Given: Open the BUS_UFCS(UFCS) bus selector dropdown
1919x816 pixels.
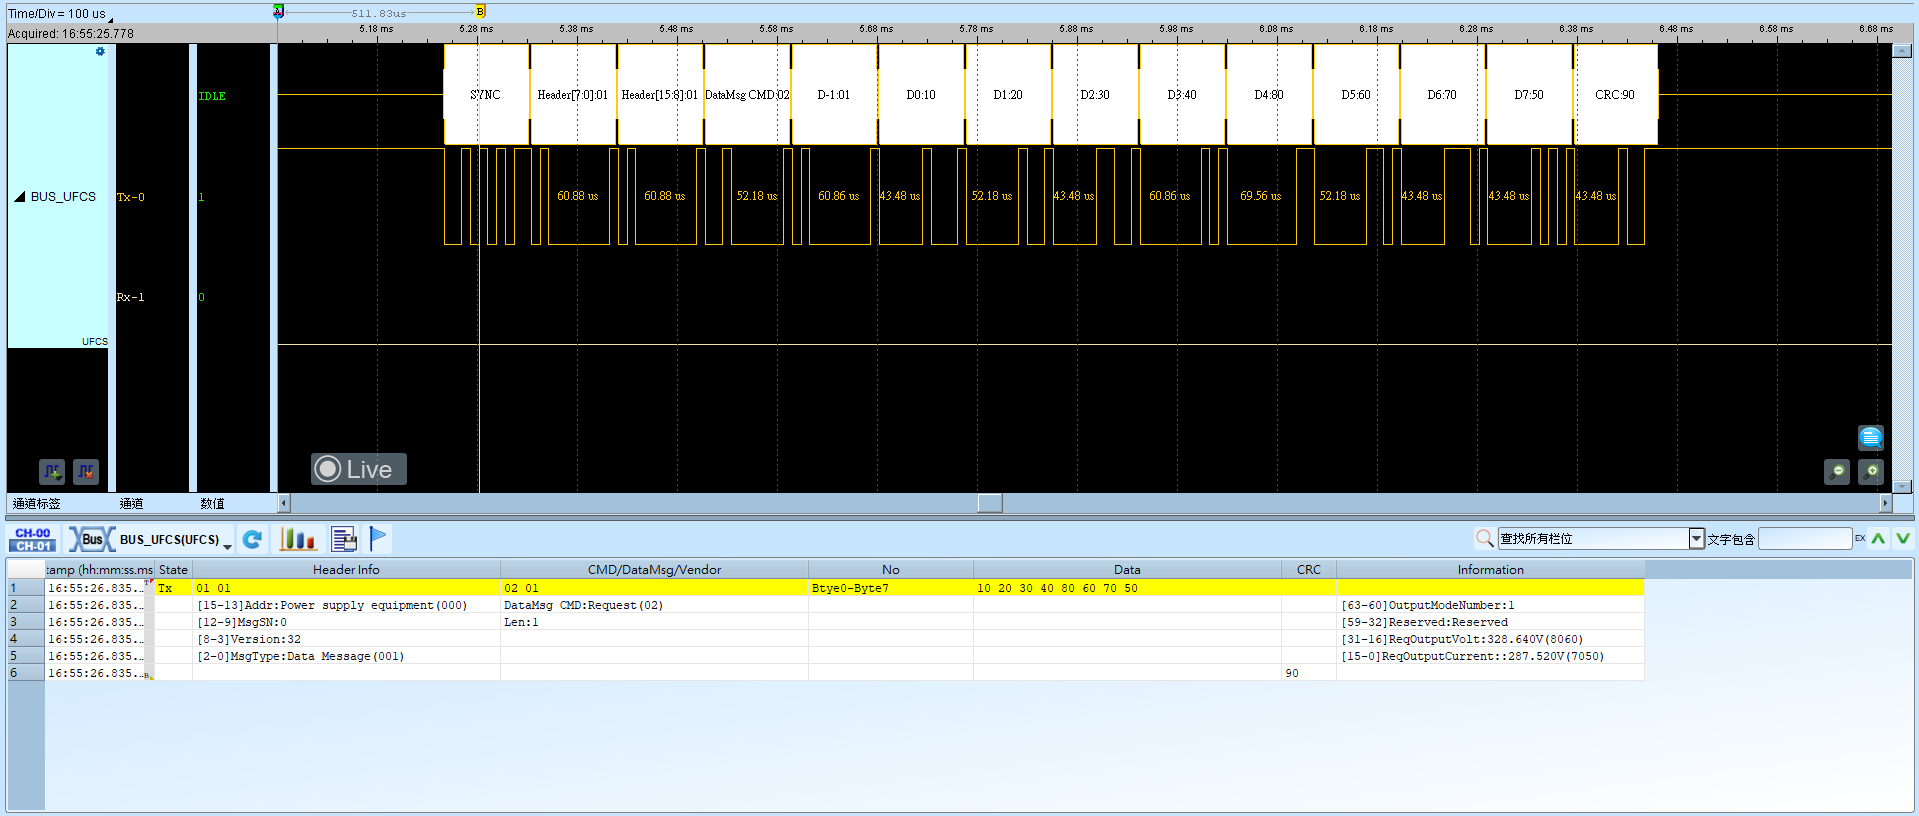Looking at the screenshot, I should click(x=228, y=545).
